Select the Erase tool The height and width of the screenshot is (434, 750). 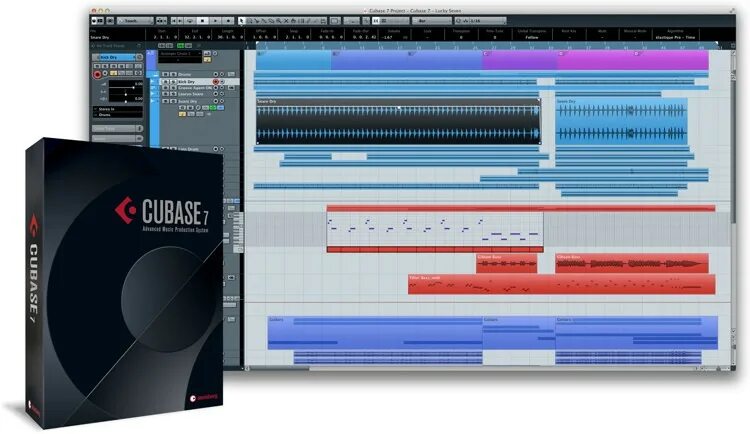(271, 21)
